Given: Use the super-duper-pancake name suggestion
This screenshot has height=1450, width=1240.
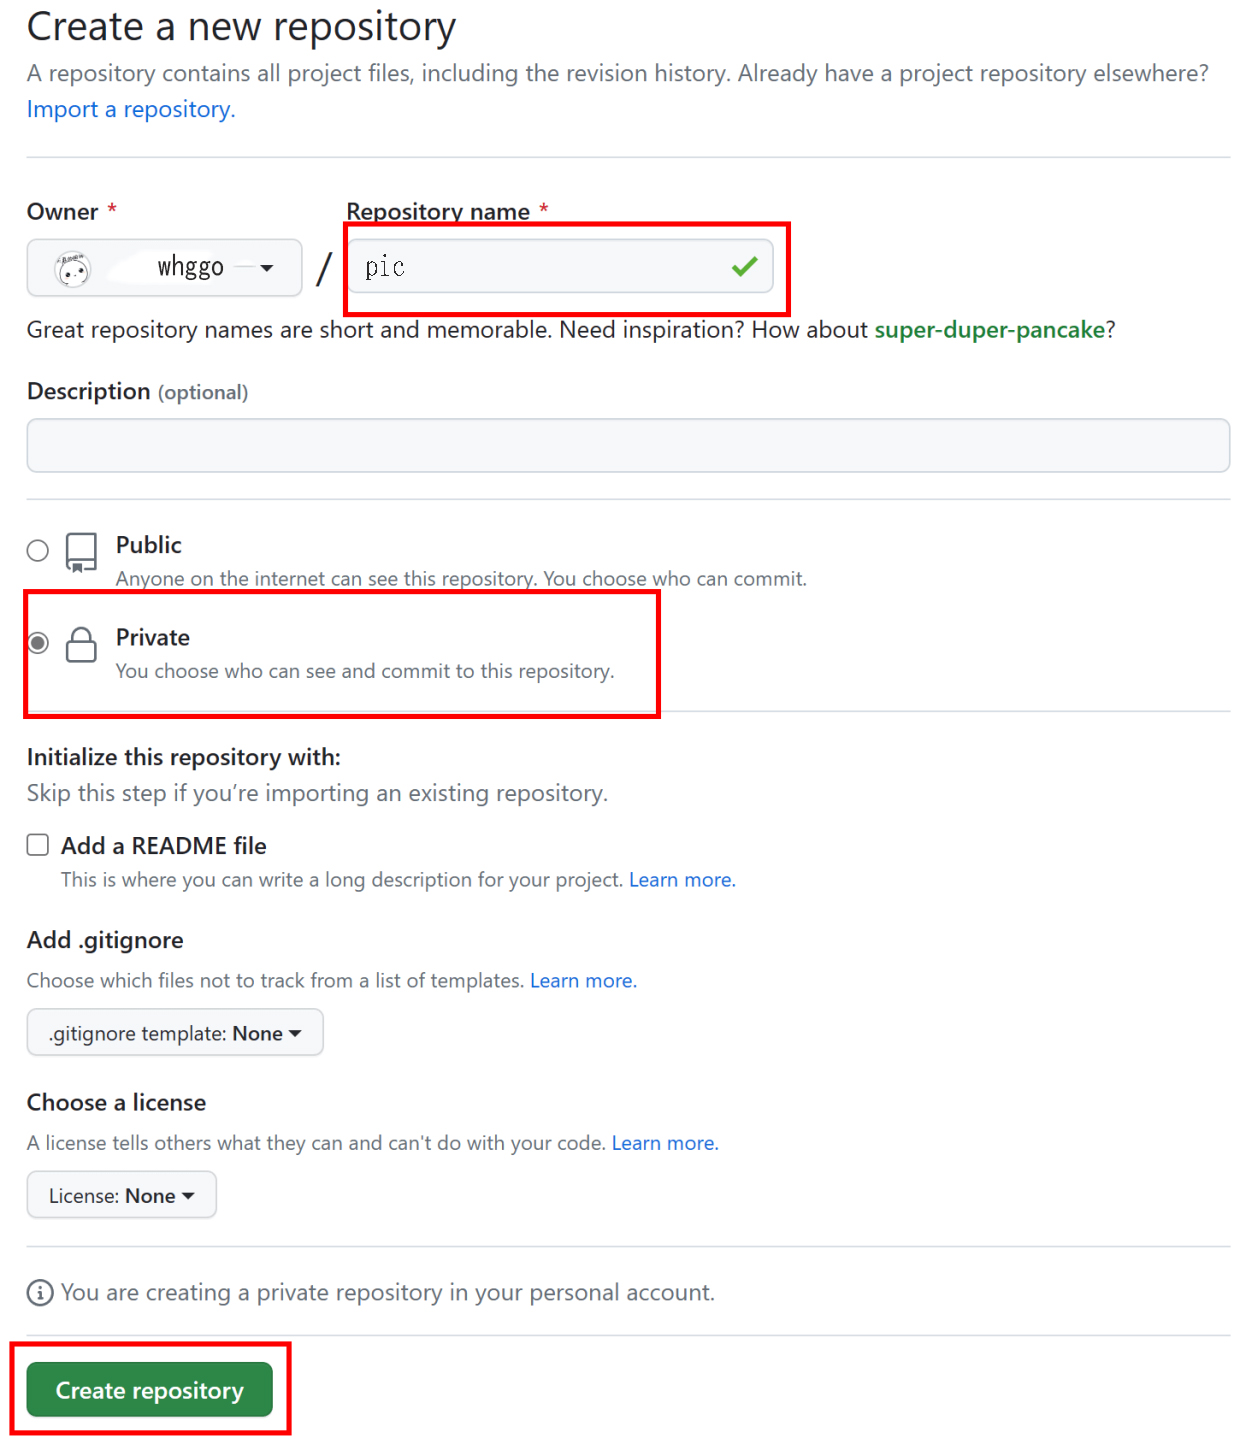Looking at the screenshot, I should [989, 330].
